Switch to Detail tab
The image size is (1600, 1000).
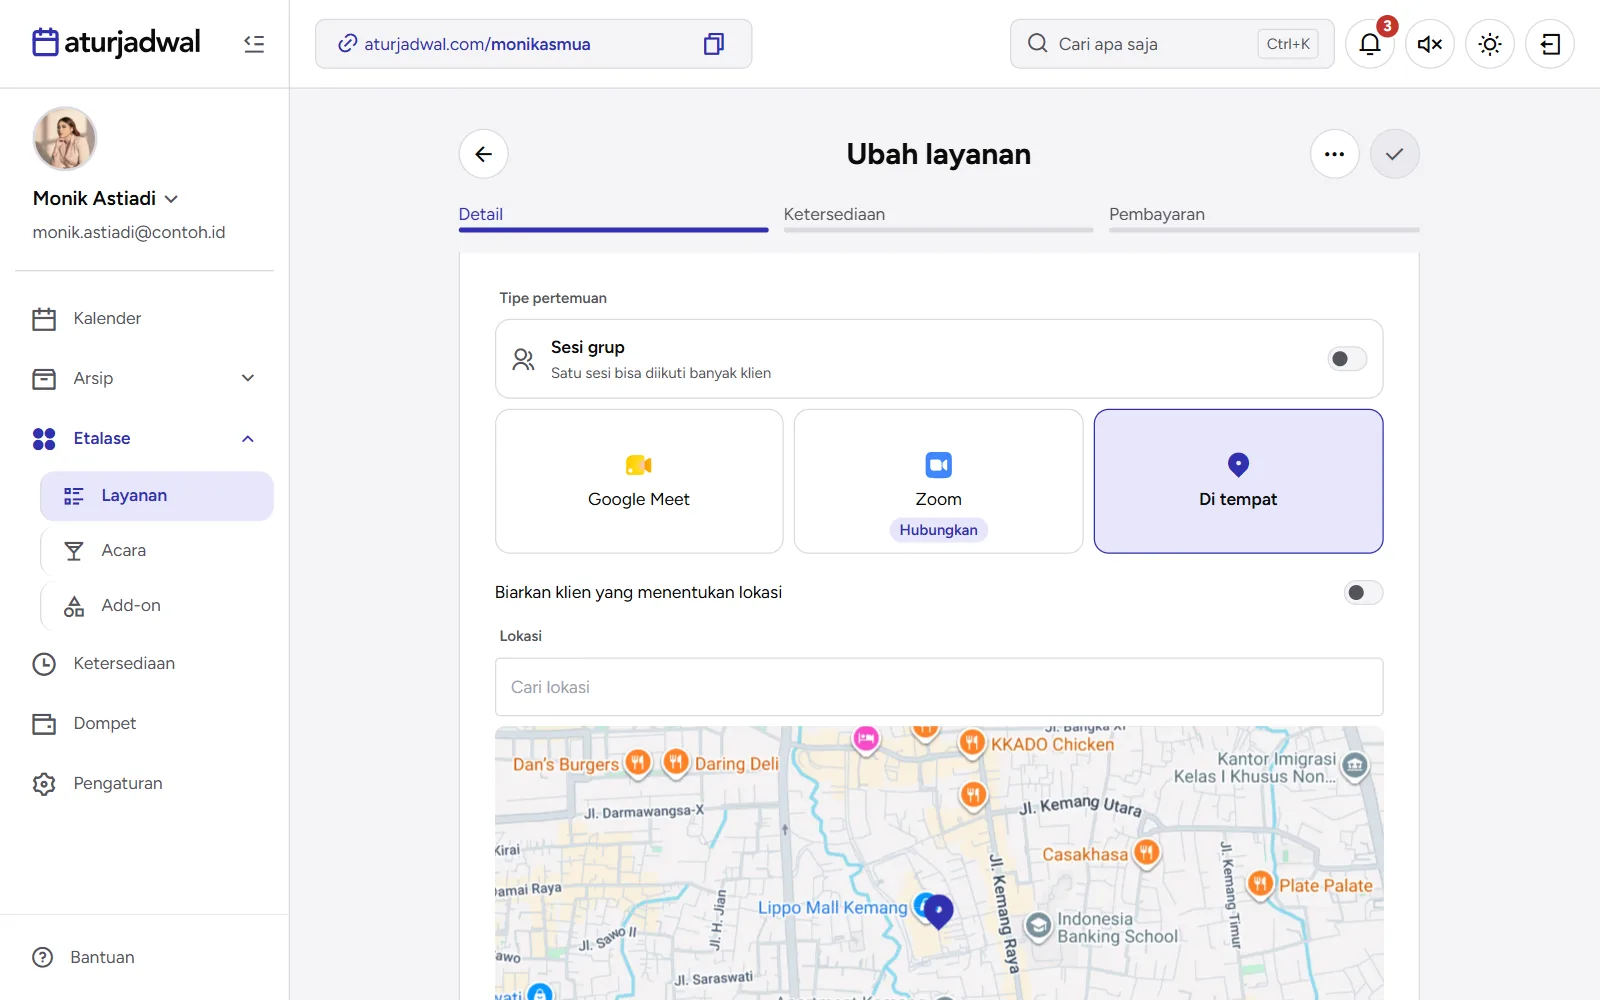[613, 216]
